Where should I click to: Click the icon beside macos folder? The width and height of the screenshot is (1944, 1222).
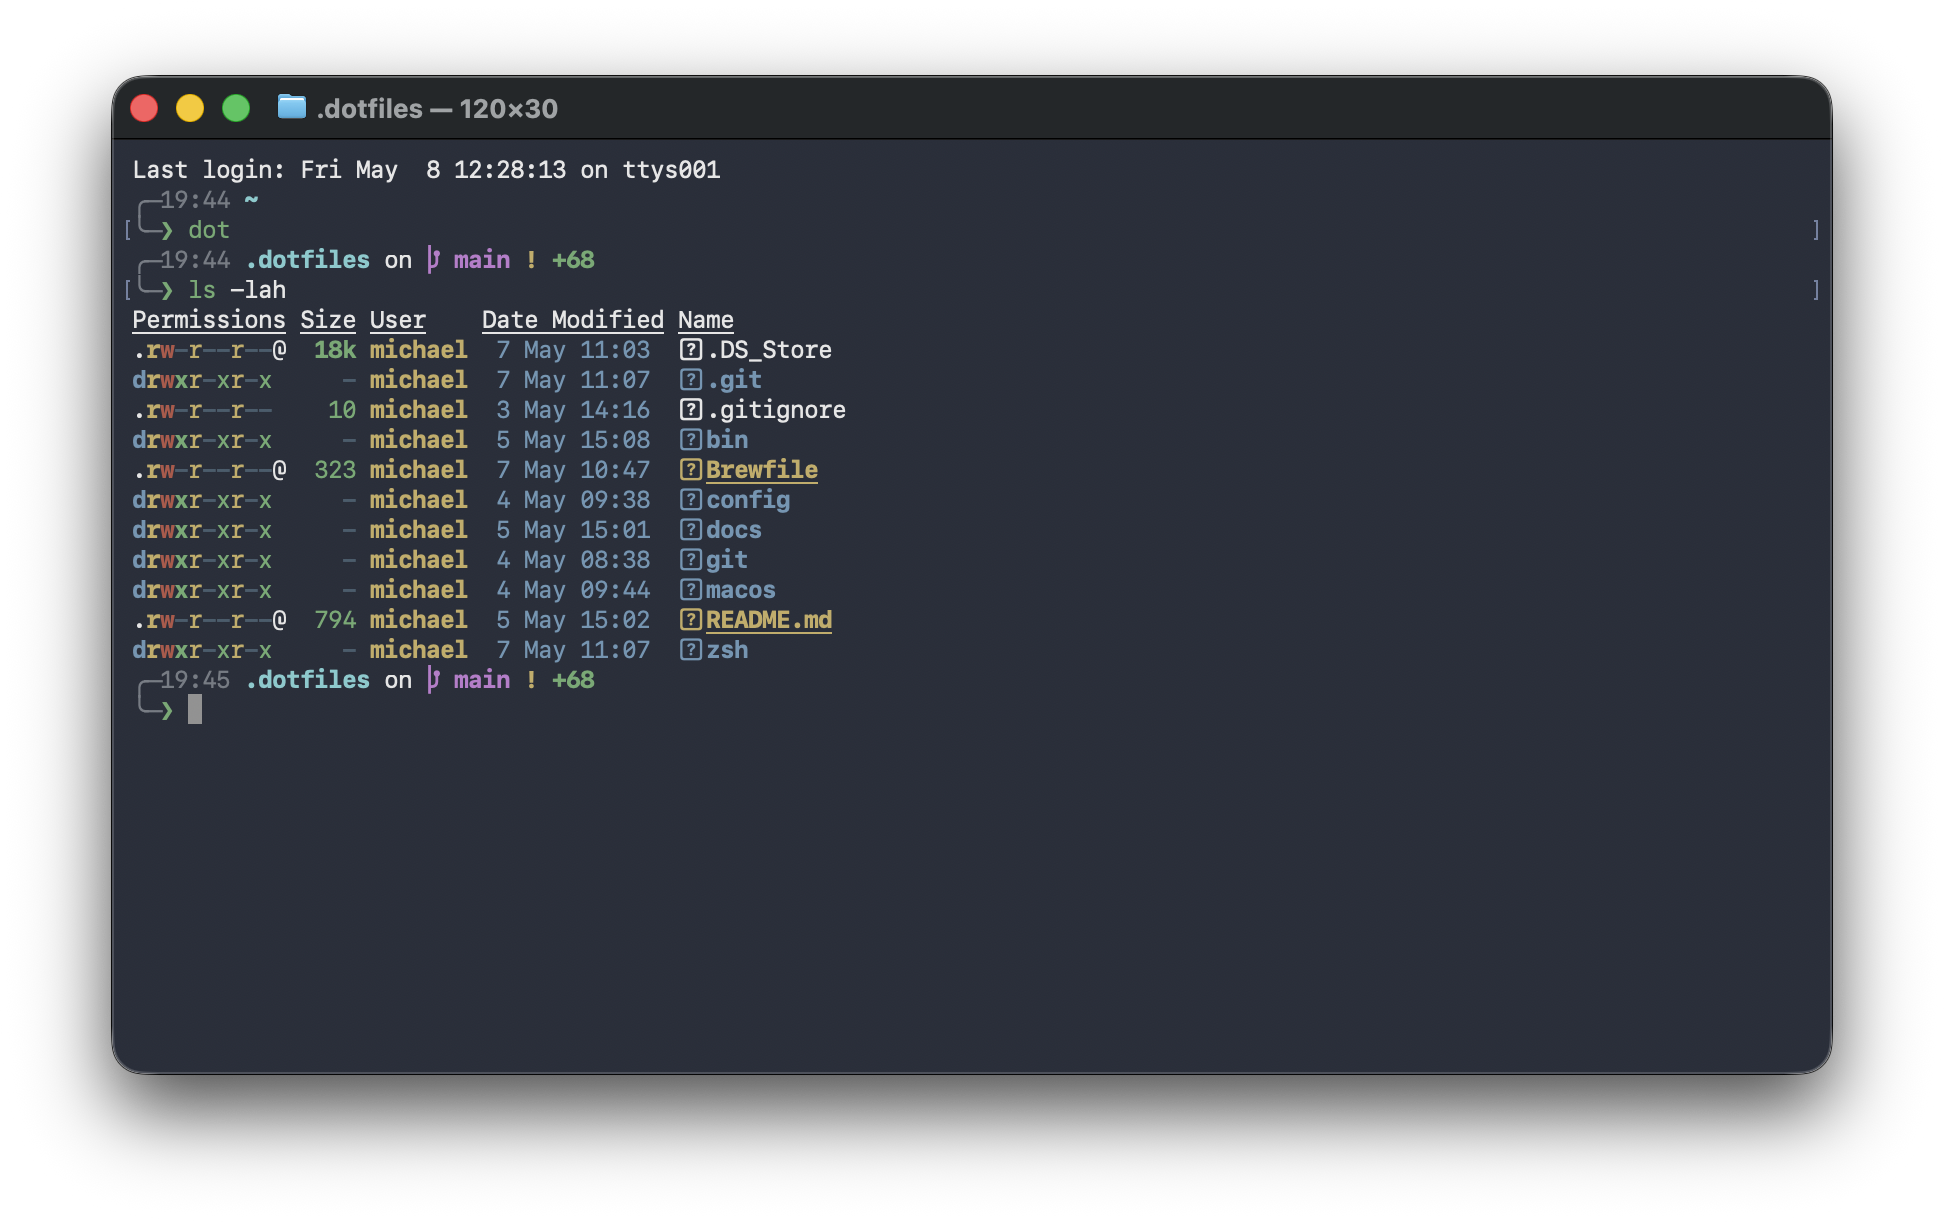click(690, 590)
